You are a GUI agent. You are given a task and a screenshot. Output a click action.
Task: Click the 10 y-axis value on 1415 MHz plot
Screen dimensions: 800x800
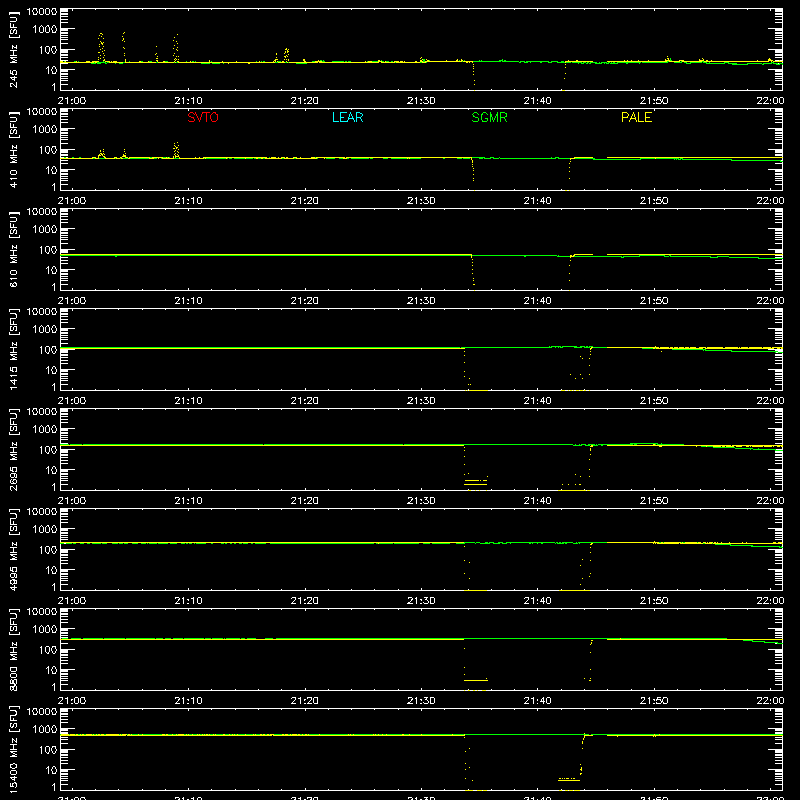[51, 370]
